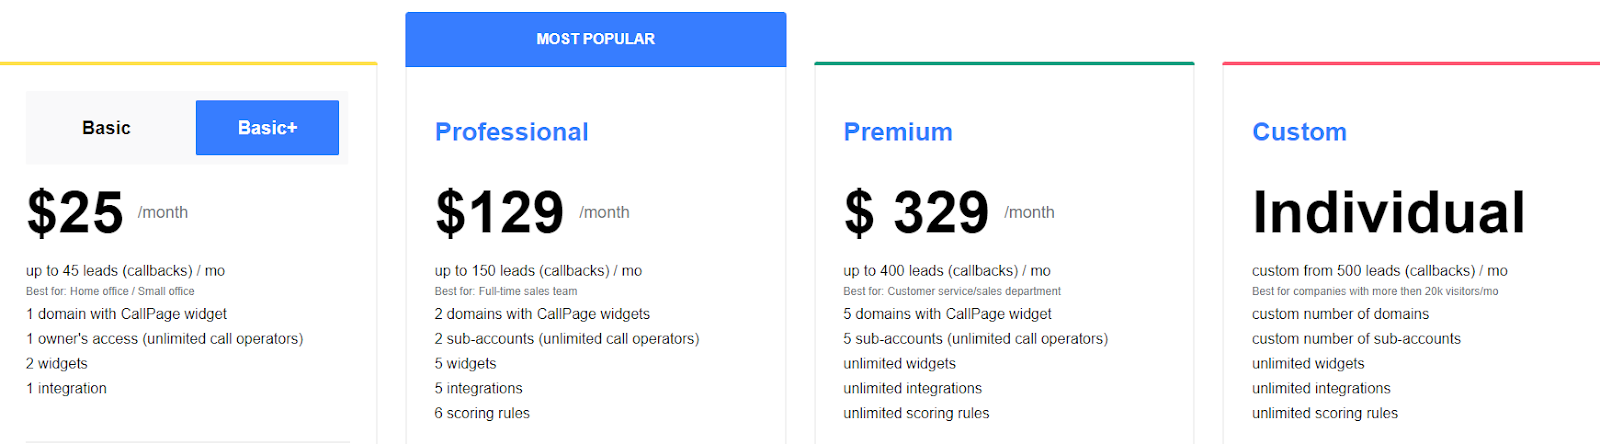1600x444 pixels.
Task: Click '6 scoring rules' feature line
Action: pos(482,413)
